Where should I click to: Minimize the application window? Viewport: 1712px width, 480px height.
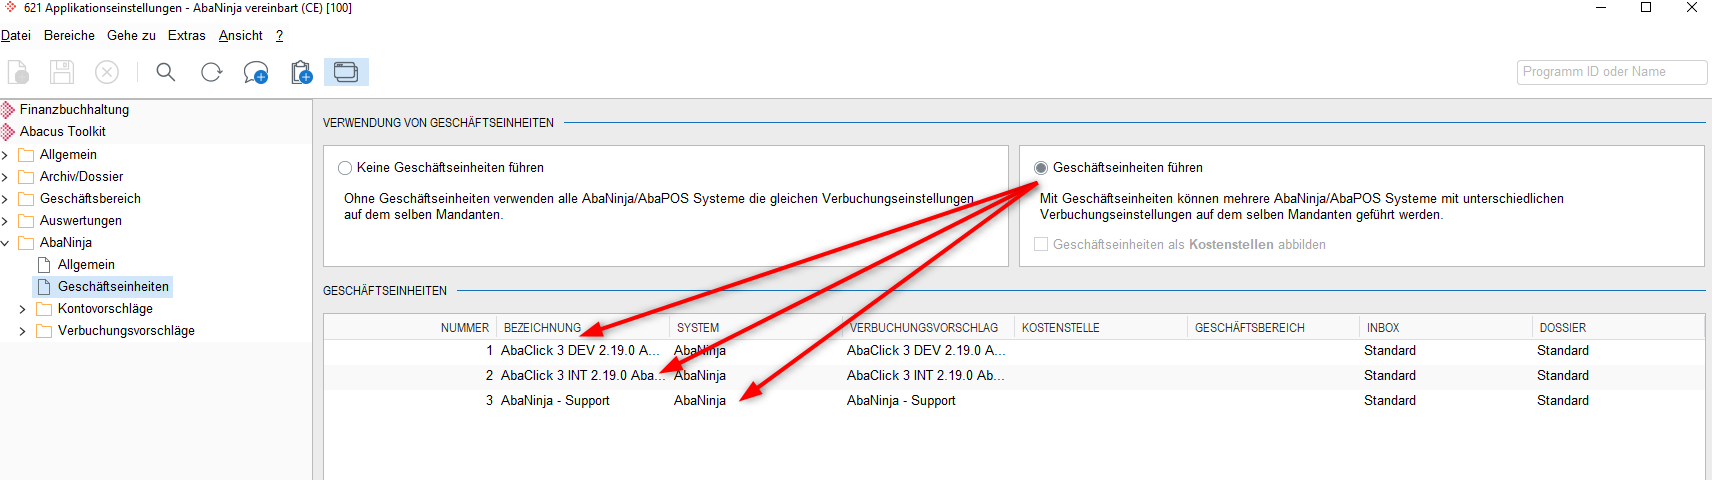coord(1601,8)
